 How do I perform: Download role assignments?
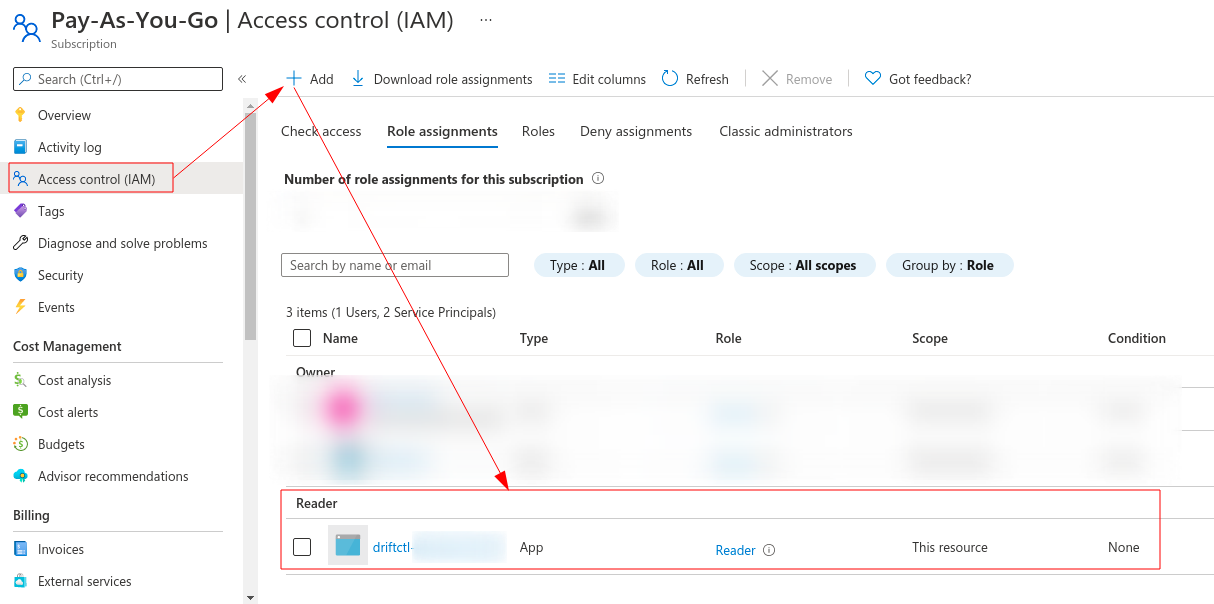click(442, 78)
